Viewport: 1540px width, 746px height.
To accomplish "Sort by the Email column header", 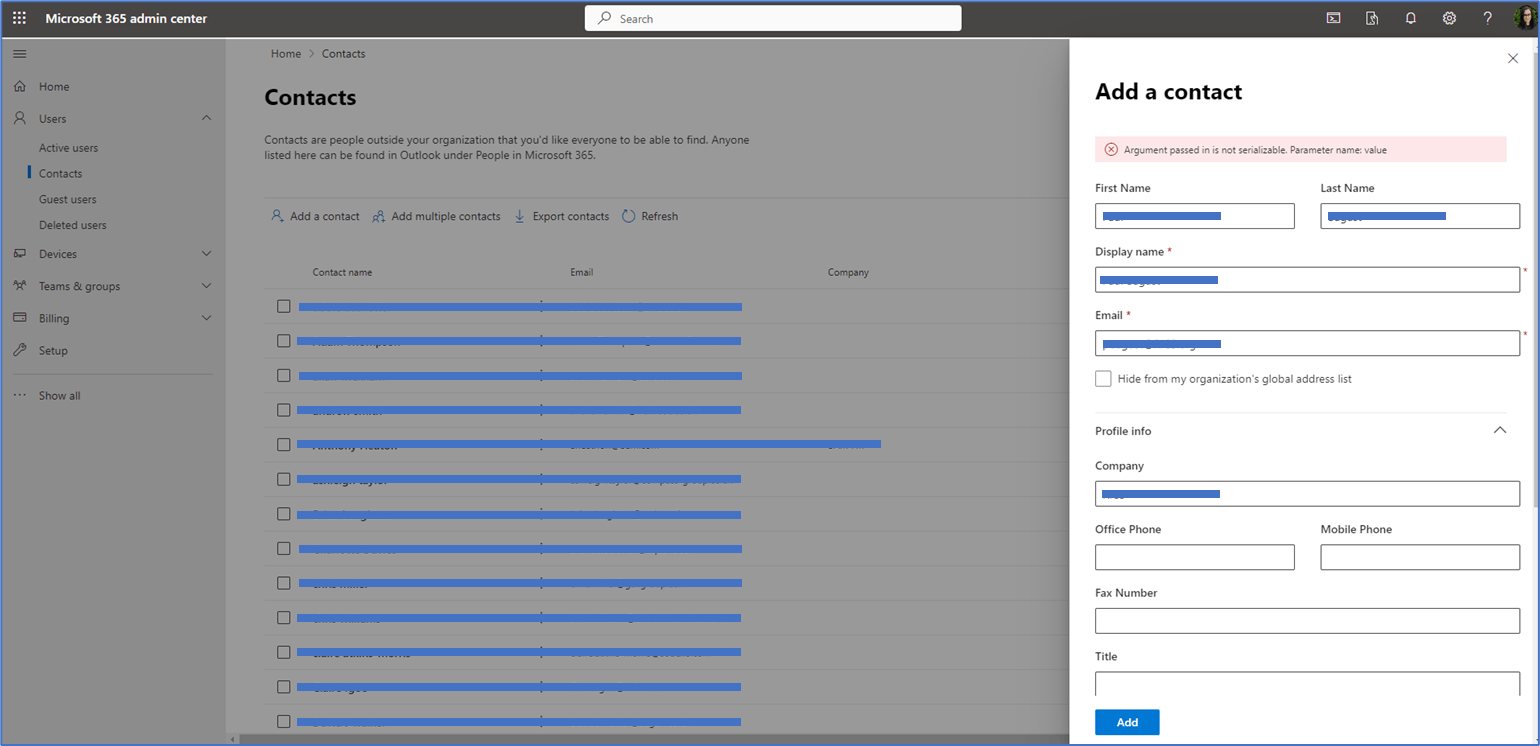I will coord(581,272).
